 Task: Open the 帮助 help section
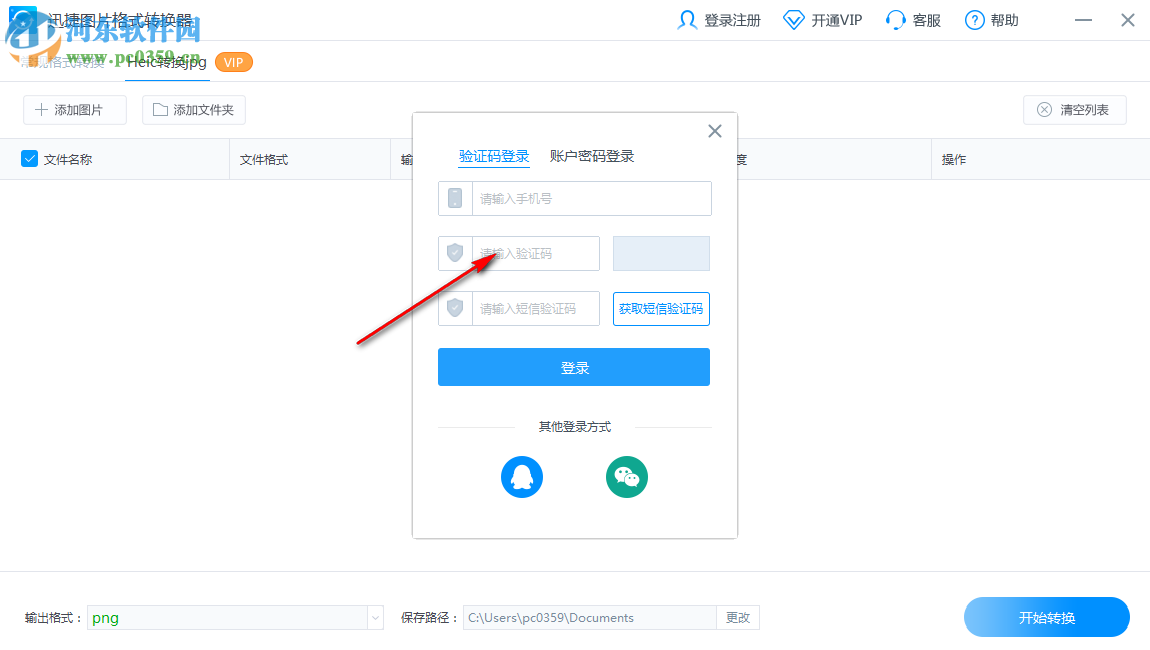click(991, 19)
